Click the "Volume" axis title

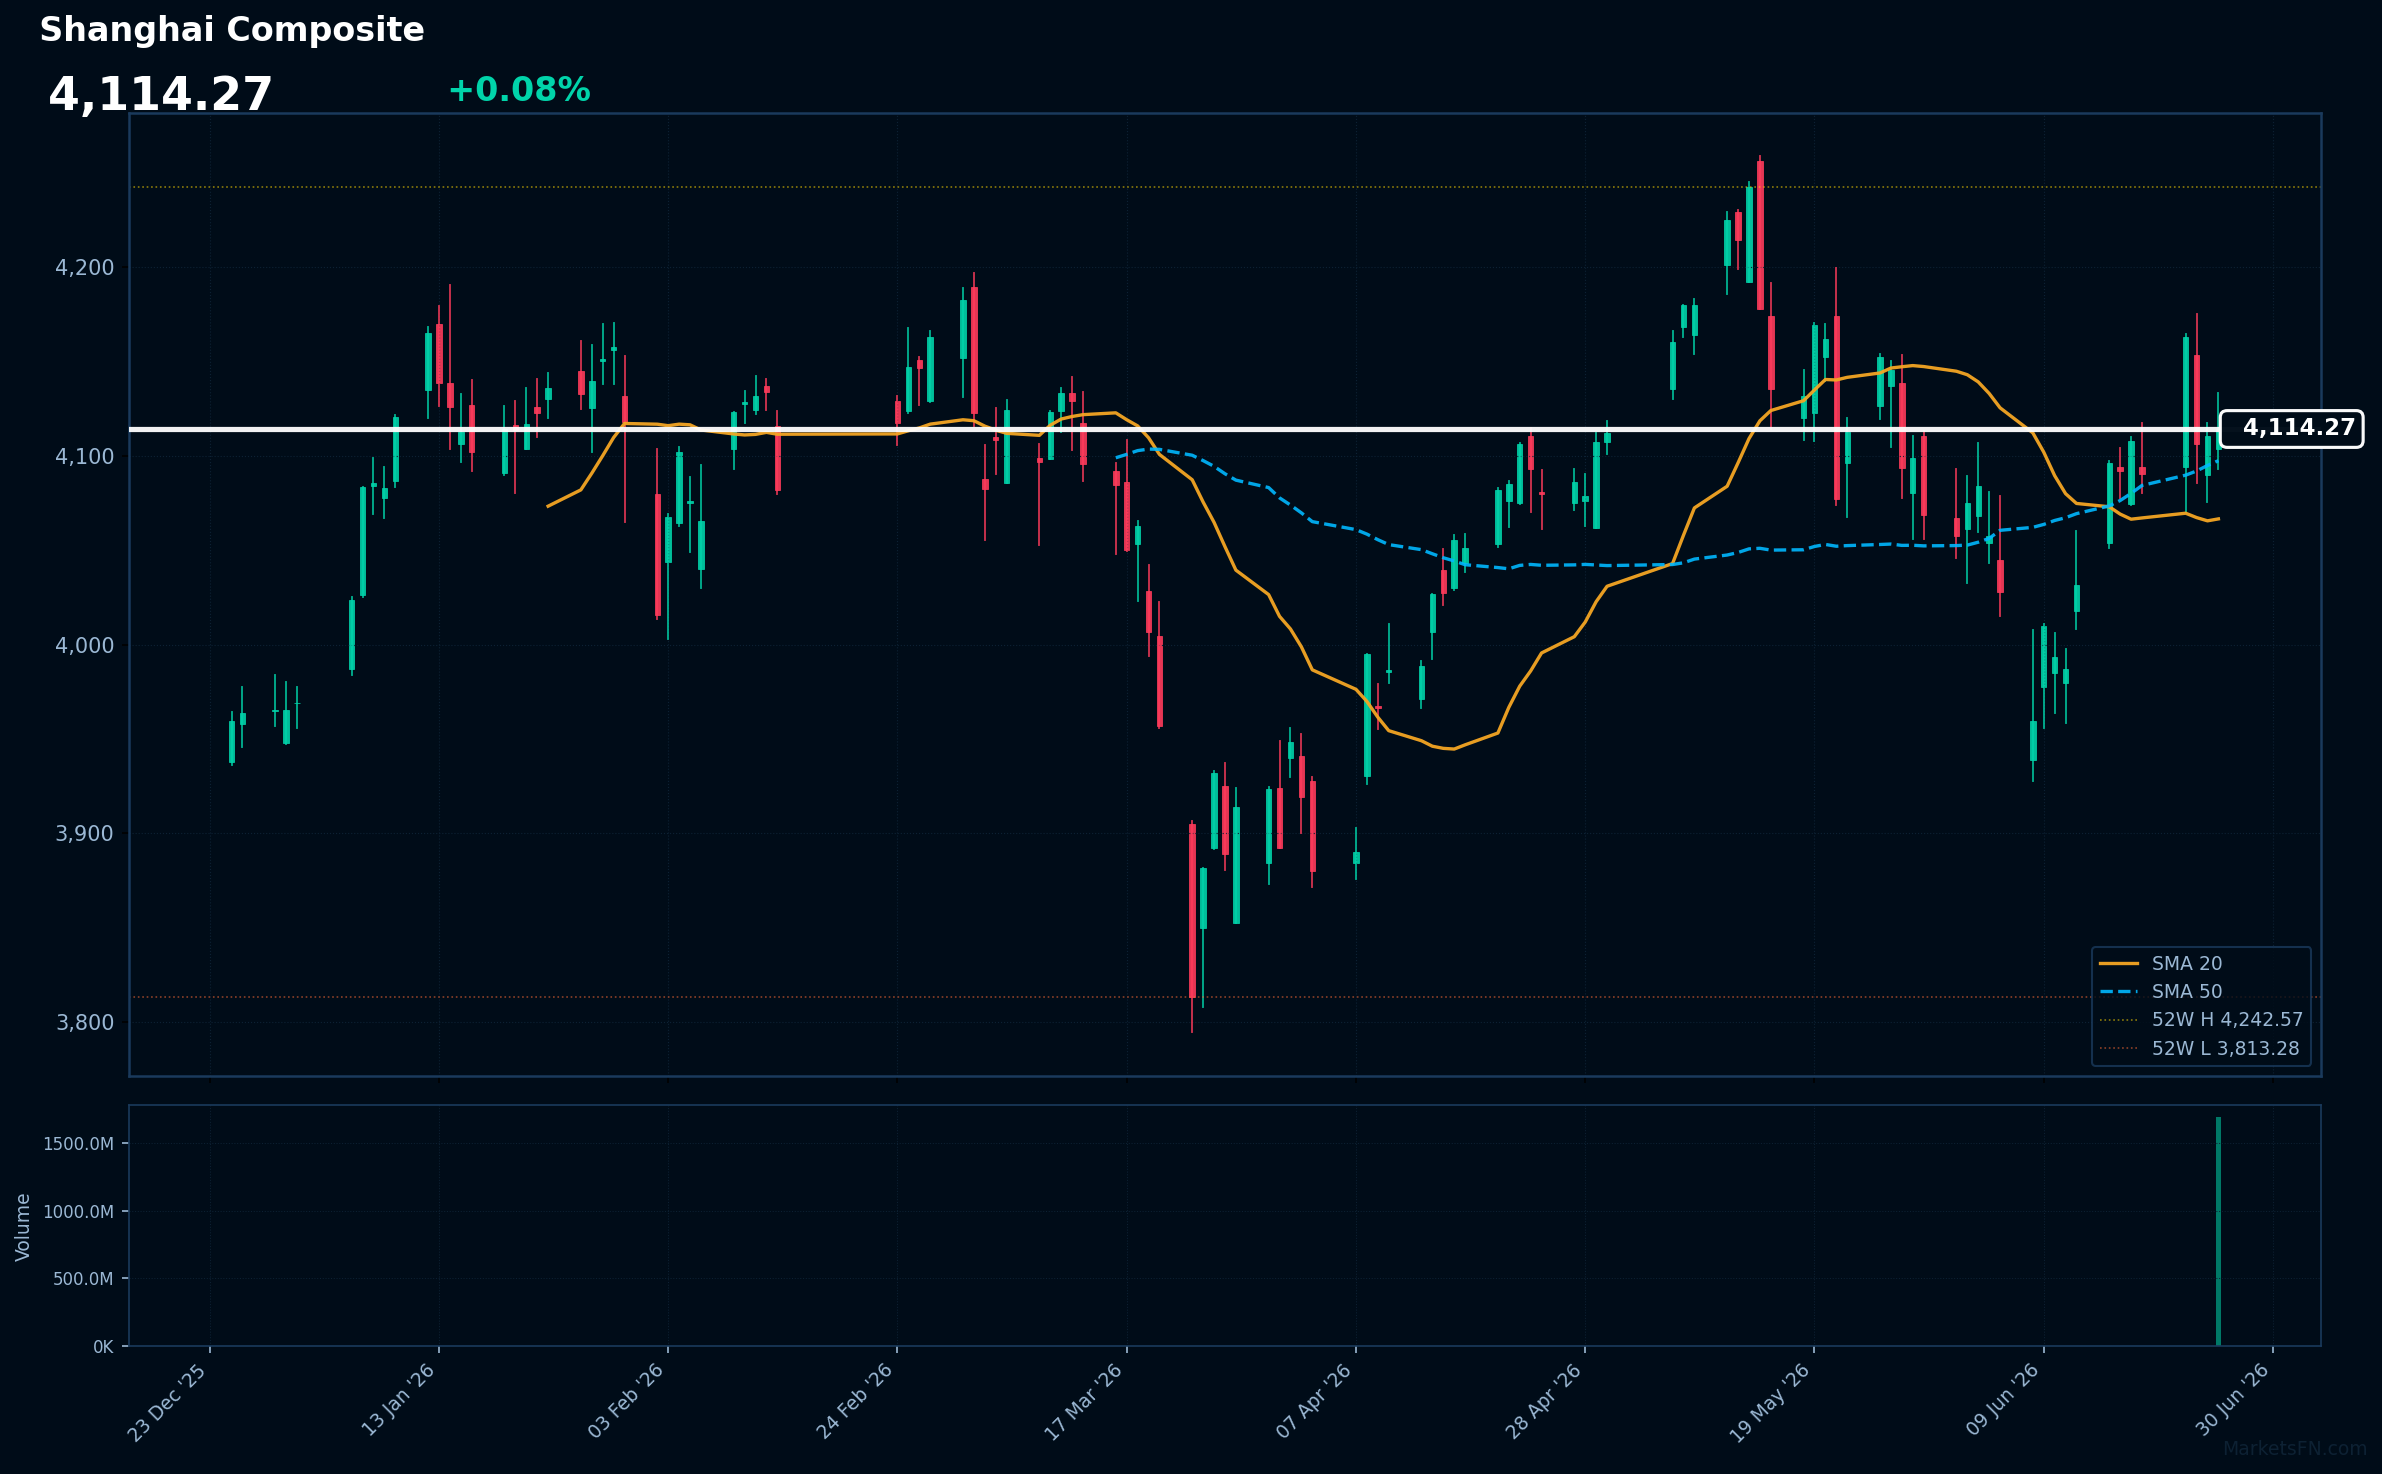pyautogui.click(x=23, y=1227)
